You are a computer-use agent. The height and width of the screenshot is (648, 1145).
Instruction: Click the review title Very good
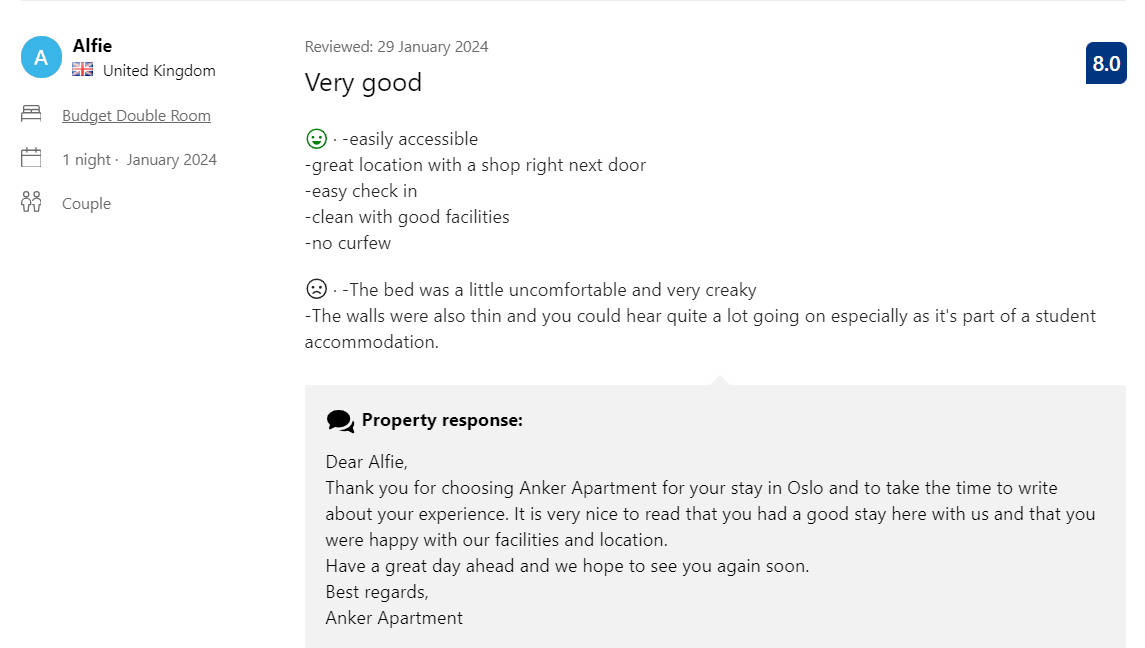coord(363,83)
